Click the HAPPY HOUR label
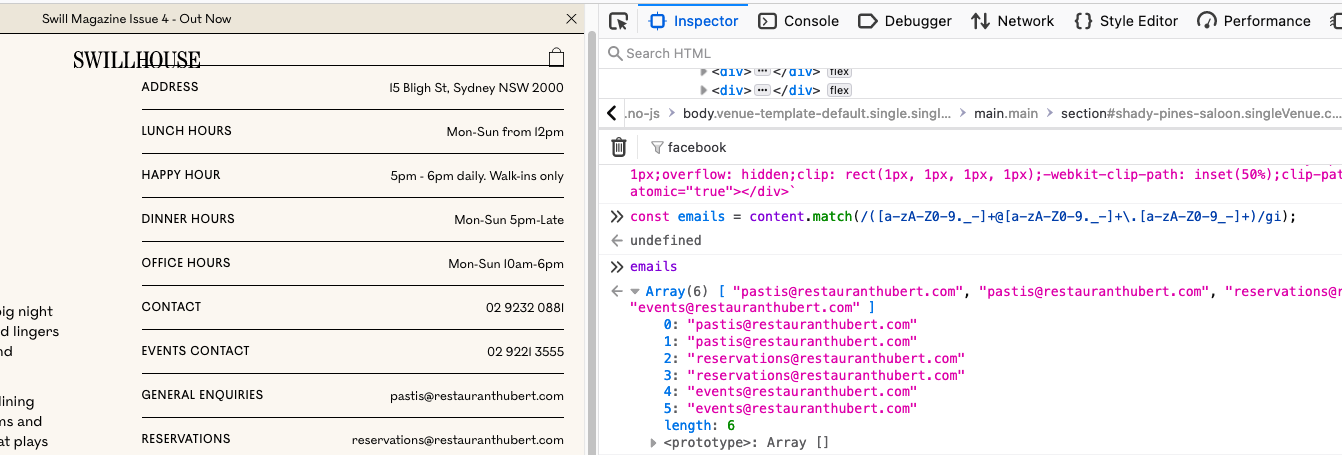Screen dimensions: 1342x455 (x=181, y=175)
